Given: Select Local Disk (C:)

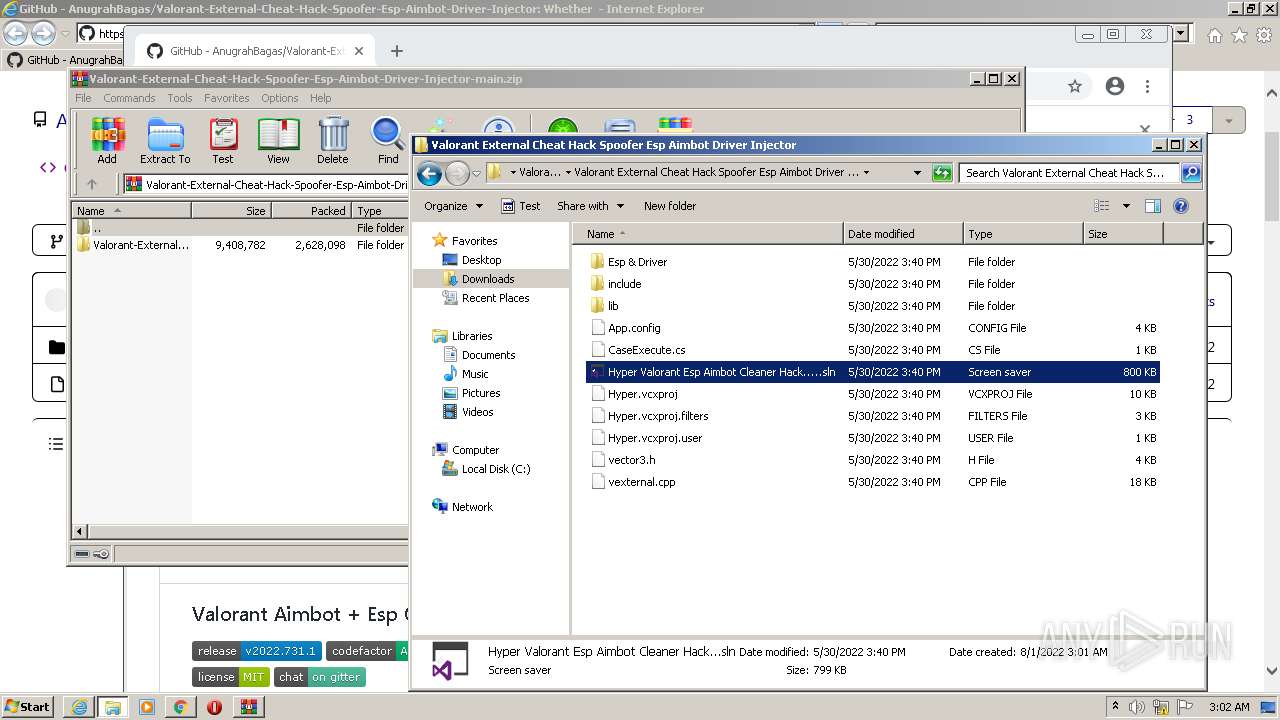Looking at the screenshot, I should (496, 469).
